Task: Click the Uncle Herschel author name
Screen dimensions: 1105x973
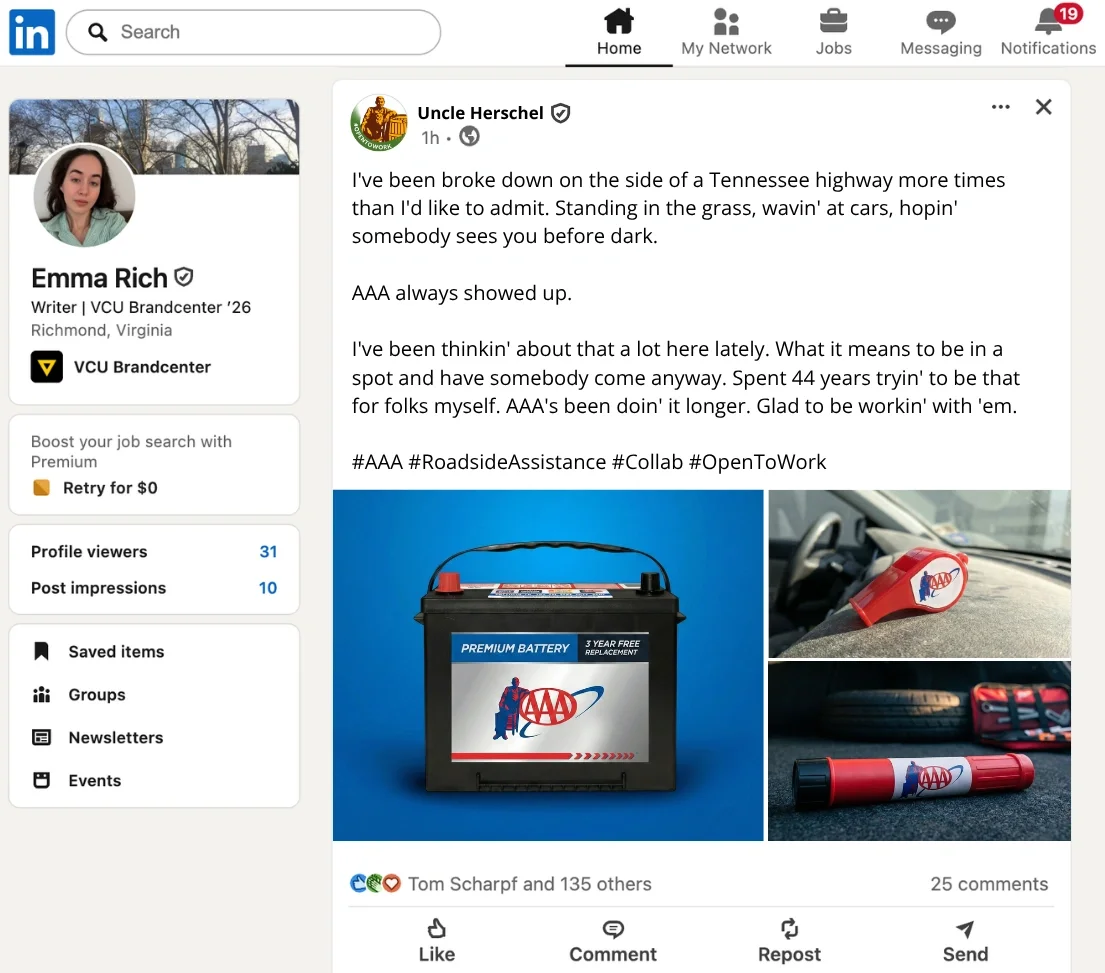Action: [x=480, y=113]
